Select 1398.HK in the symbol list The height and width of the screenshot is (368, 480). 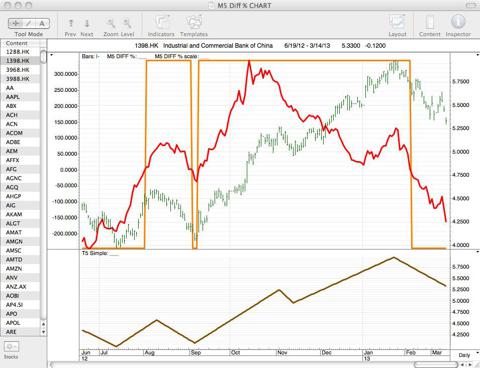21,61
